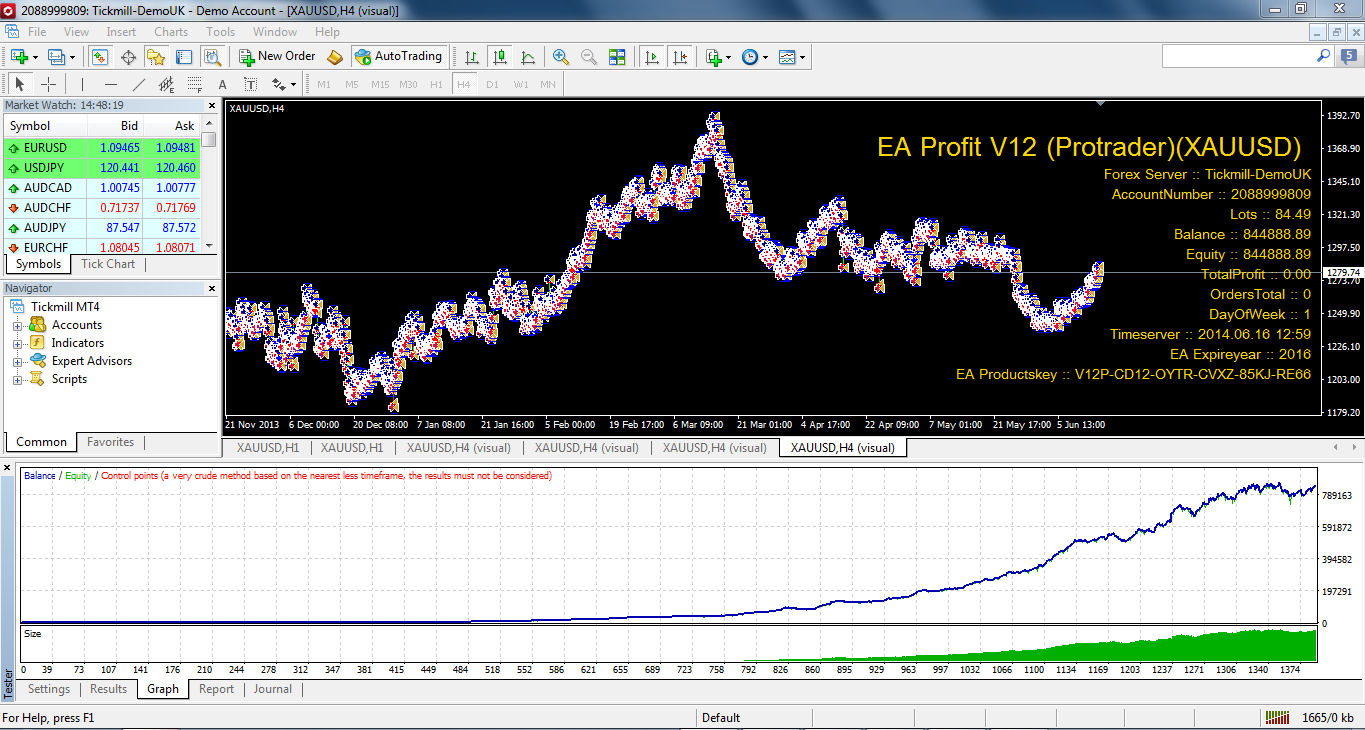Click the Zoom In magnifier icon
Screen dimensions: 1365x730
click(x=560, y=57)
